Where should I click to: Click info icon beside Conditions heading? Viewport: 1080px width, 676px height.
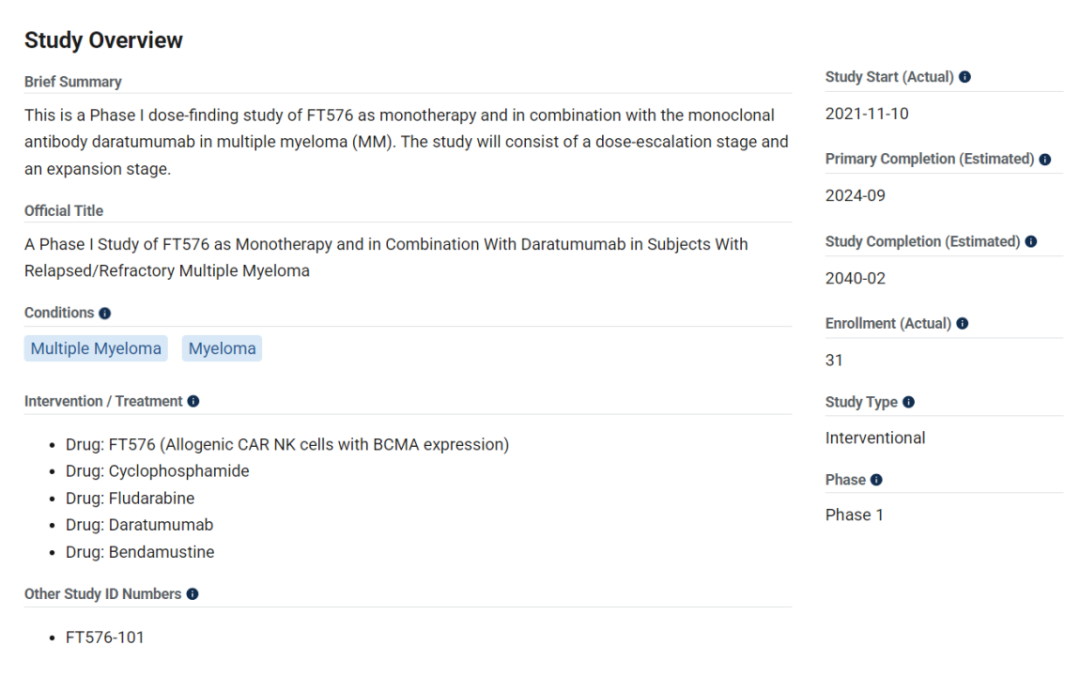tap(105, 314)
